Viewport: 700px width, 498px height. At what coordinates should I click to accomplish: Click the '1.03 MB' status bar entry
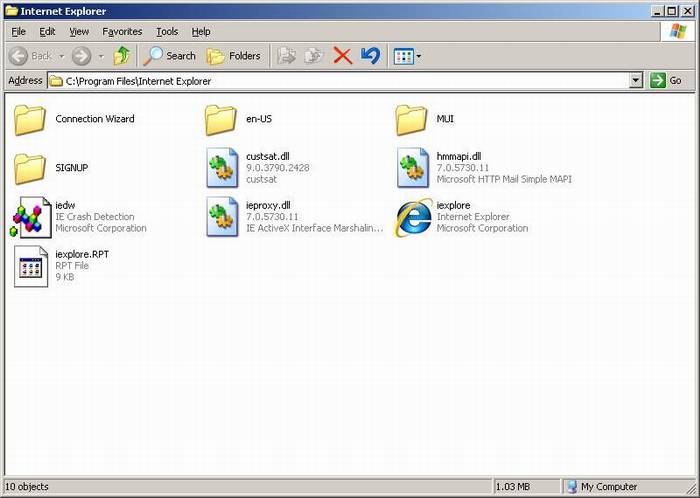[x=512, y=486]
